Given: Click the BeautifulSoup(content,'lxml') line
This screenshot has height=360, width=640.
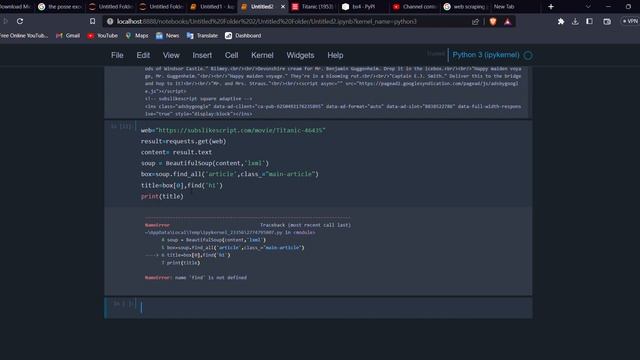Looking at the screenshot, I should [x=205, y=163].
